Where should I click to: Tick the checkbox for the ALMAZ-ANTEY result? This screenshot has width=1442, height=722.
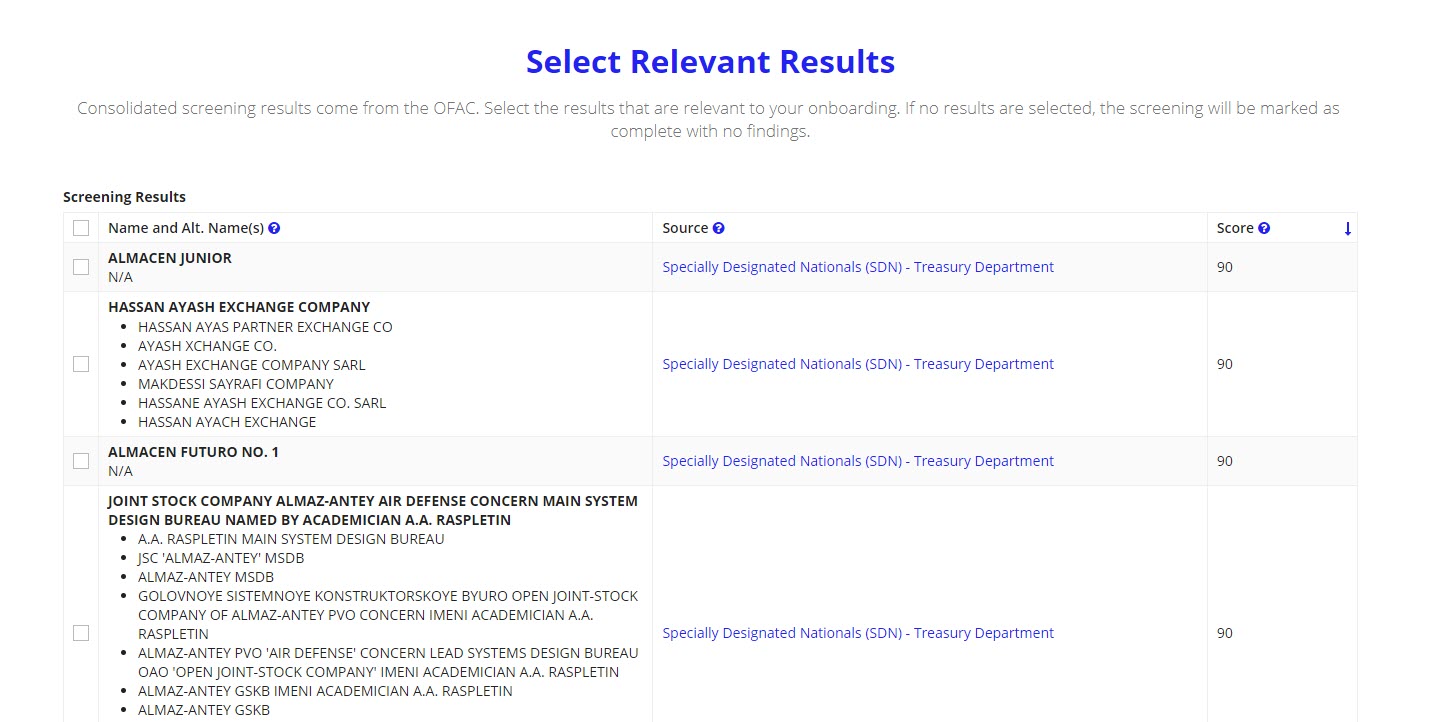click(x=81, y=632)
